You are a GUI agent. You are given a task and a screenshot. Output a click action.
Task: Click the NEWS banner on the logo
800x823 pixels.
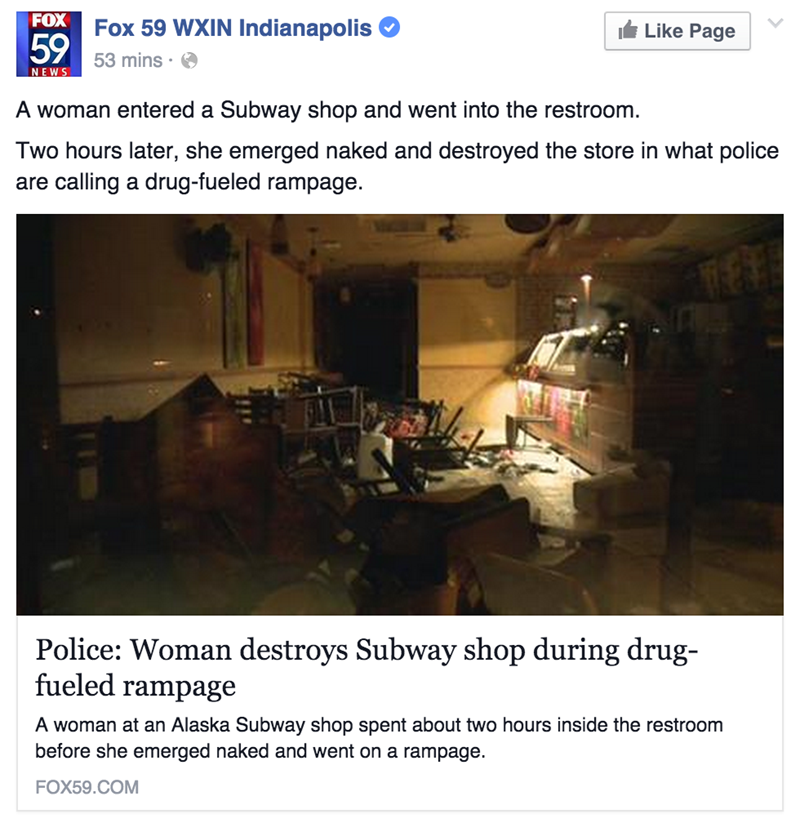pos(49,71)
